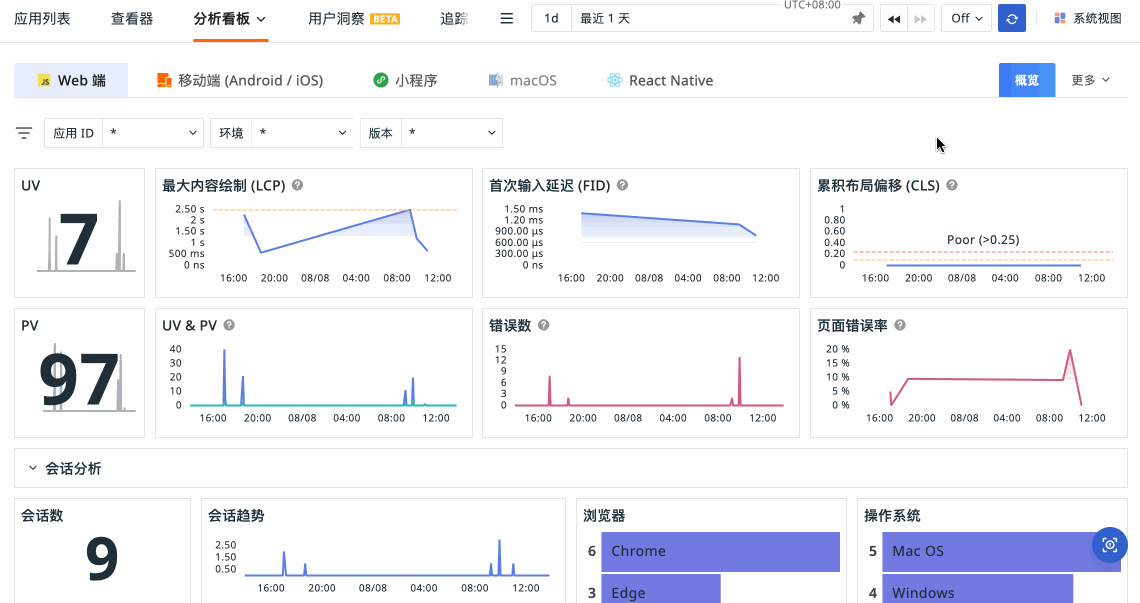This screenshot has width=1140, height=603.
Task: Click the rewind time range icon
Action: pos(894,19)
